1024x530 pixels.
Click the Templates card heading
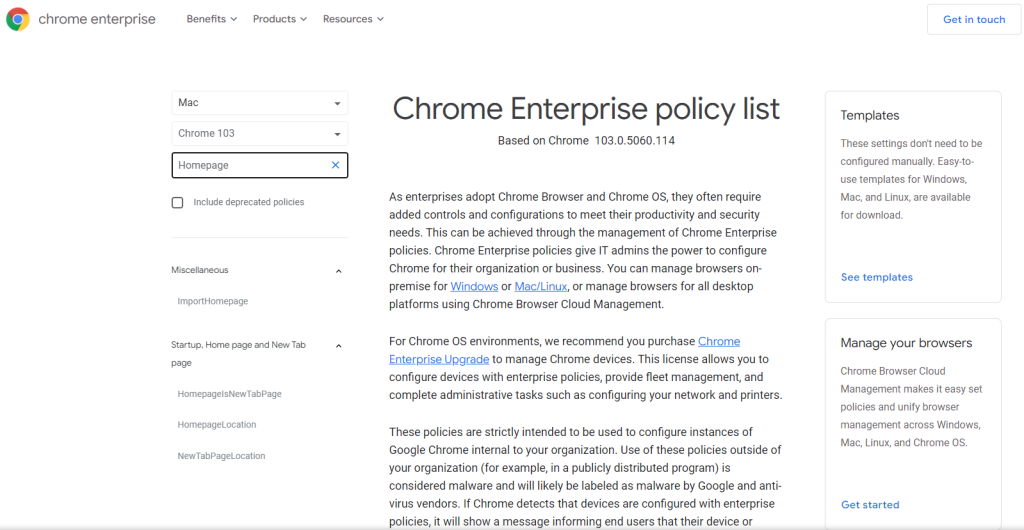[x=870, y=116]
